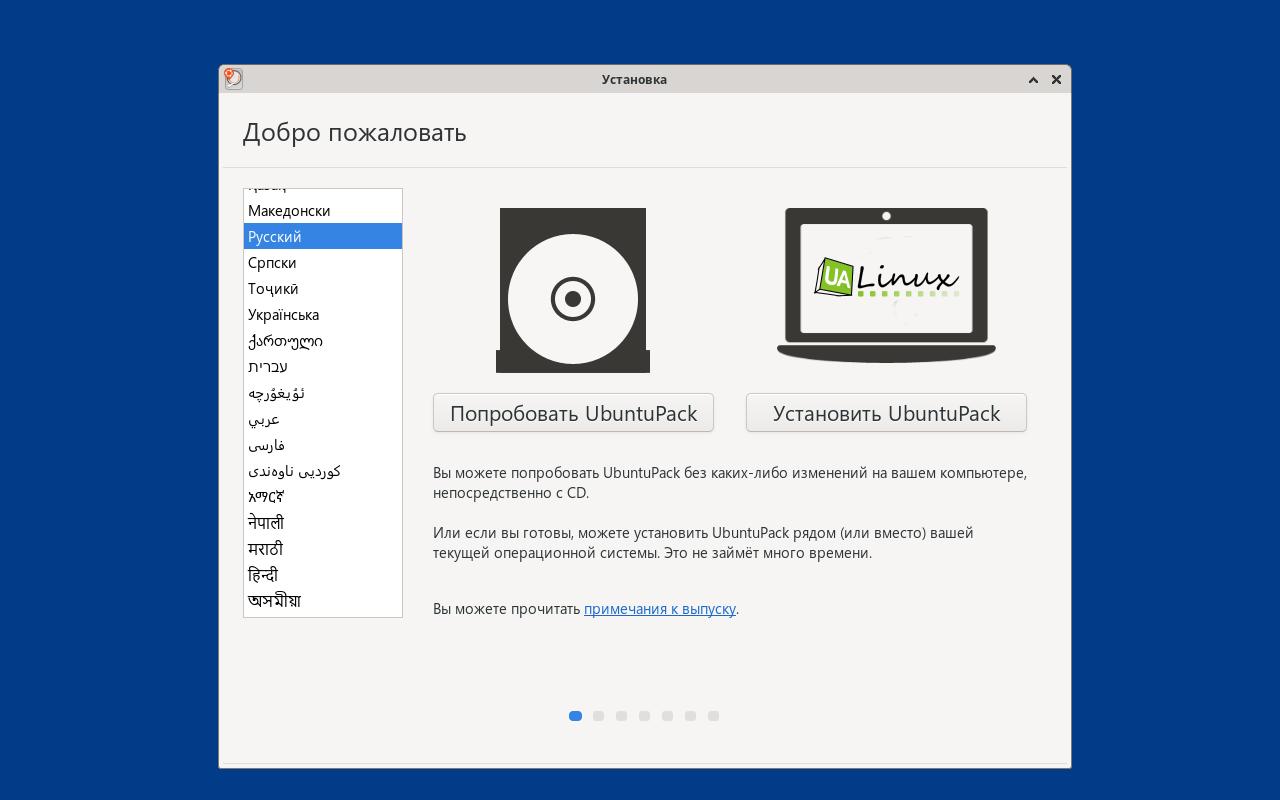Click the Попробовать UbuntuPack button

pyautogui.click(x=573, y=413)
